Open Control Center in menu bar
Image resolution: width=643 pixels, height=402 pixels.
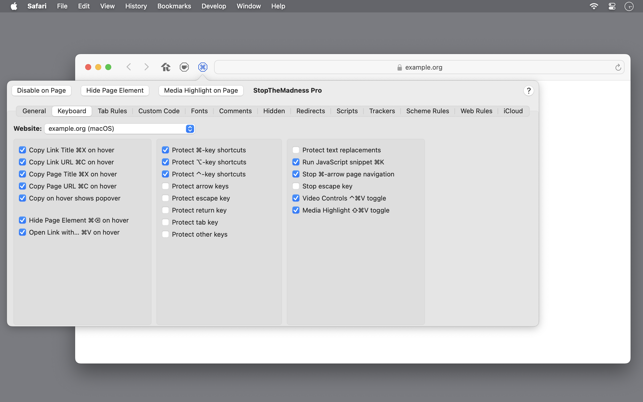click(x=612, y=6)
